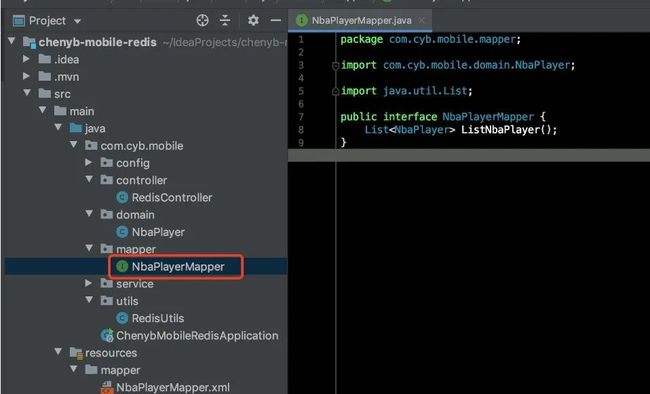Click the utils package icon

(107, 301)
